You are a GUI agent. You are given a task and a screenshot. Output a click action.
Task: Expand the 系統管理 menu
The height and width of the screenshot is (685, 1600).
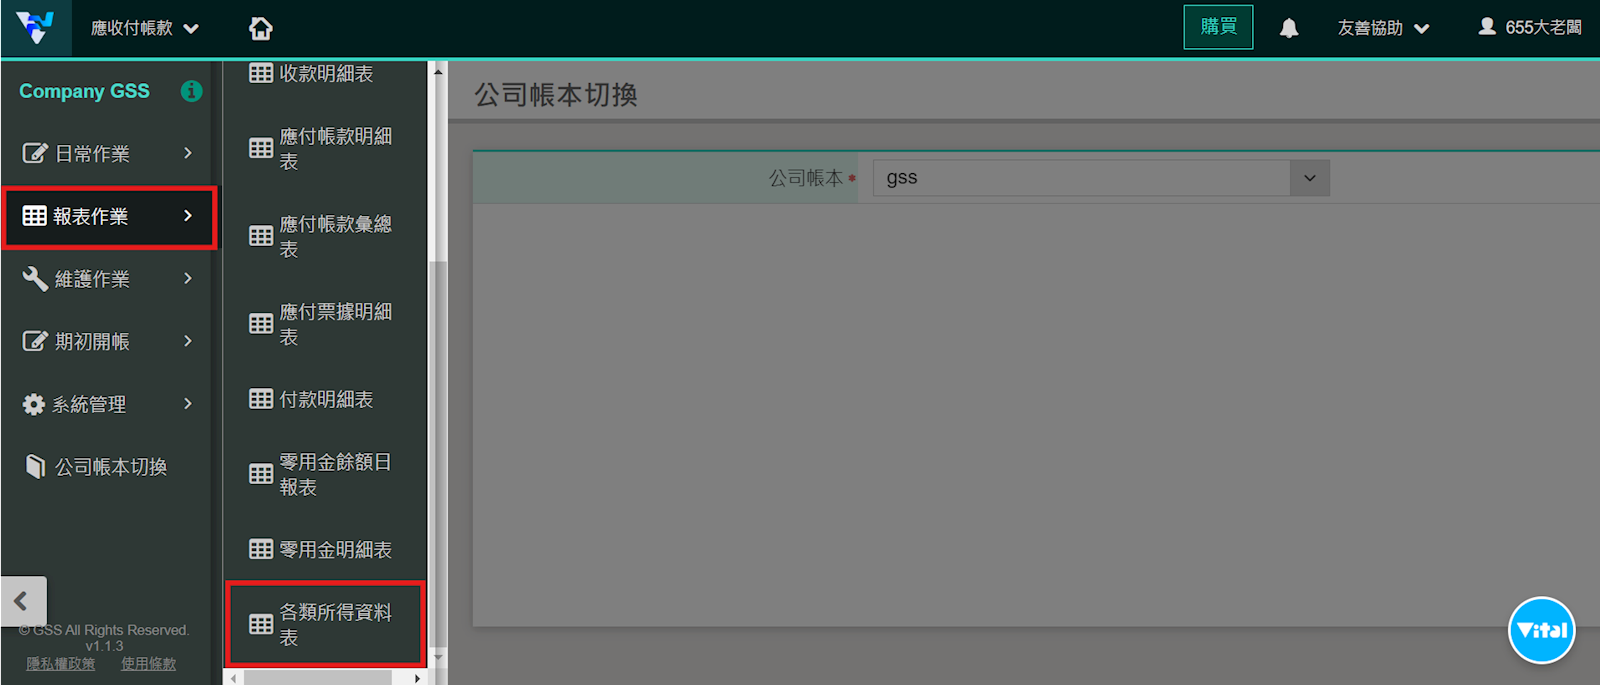pyautogui.click(x=110, y=404)
